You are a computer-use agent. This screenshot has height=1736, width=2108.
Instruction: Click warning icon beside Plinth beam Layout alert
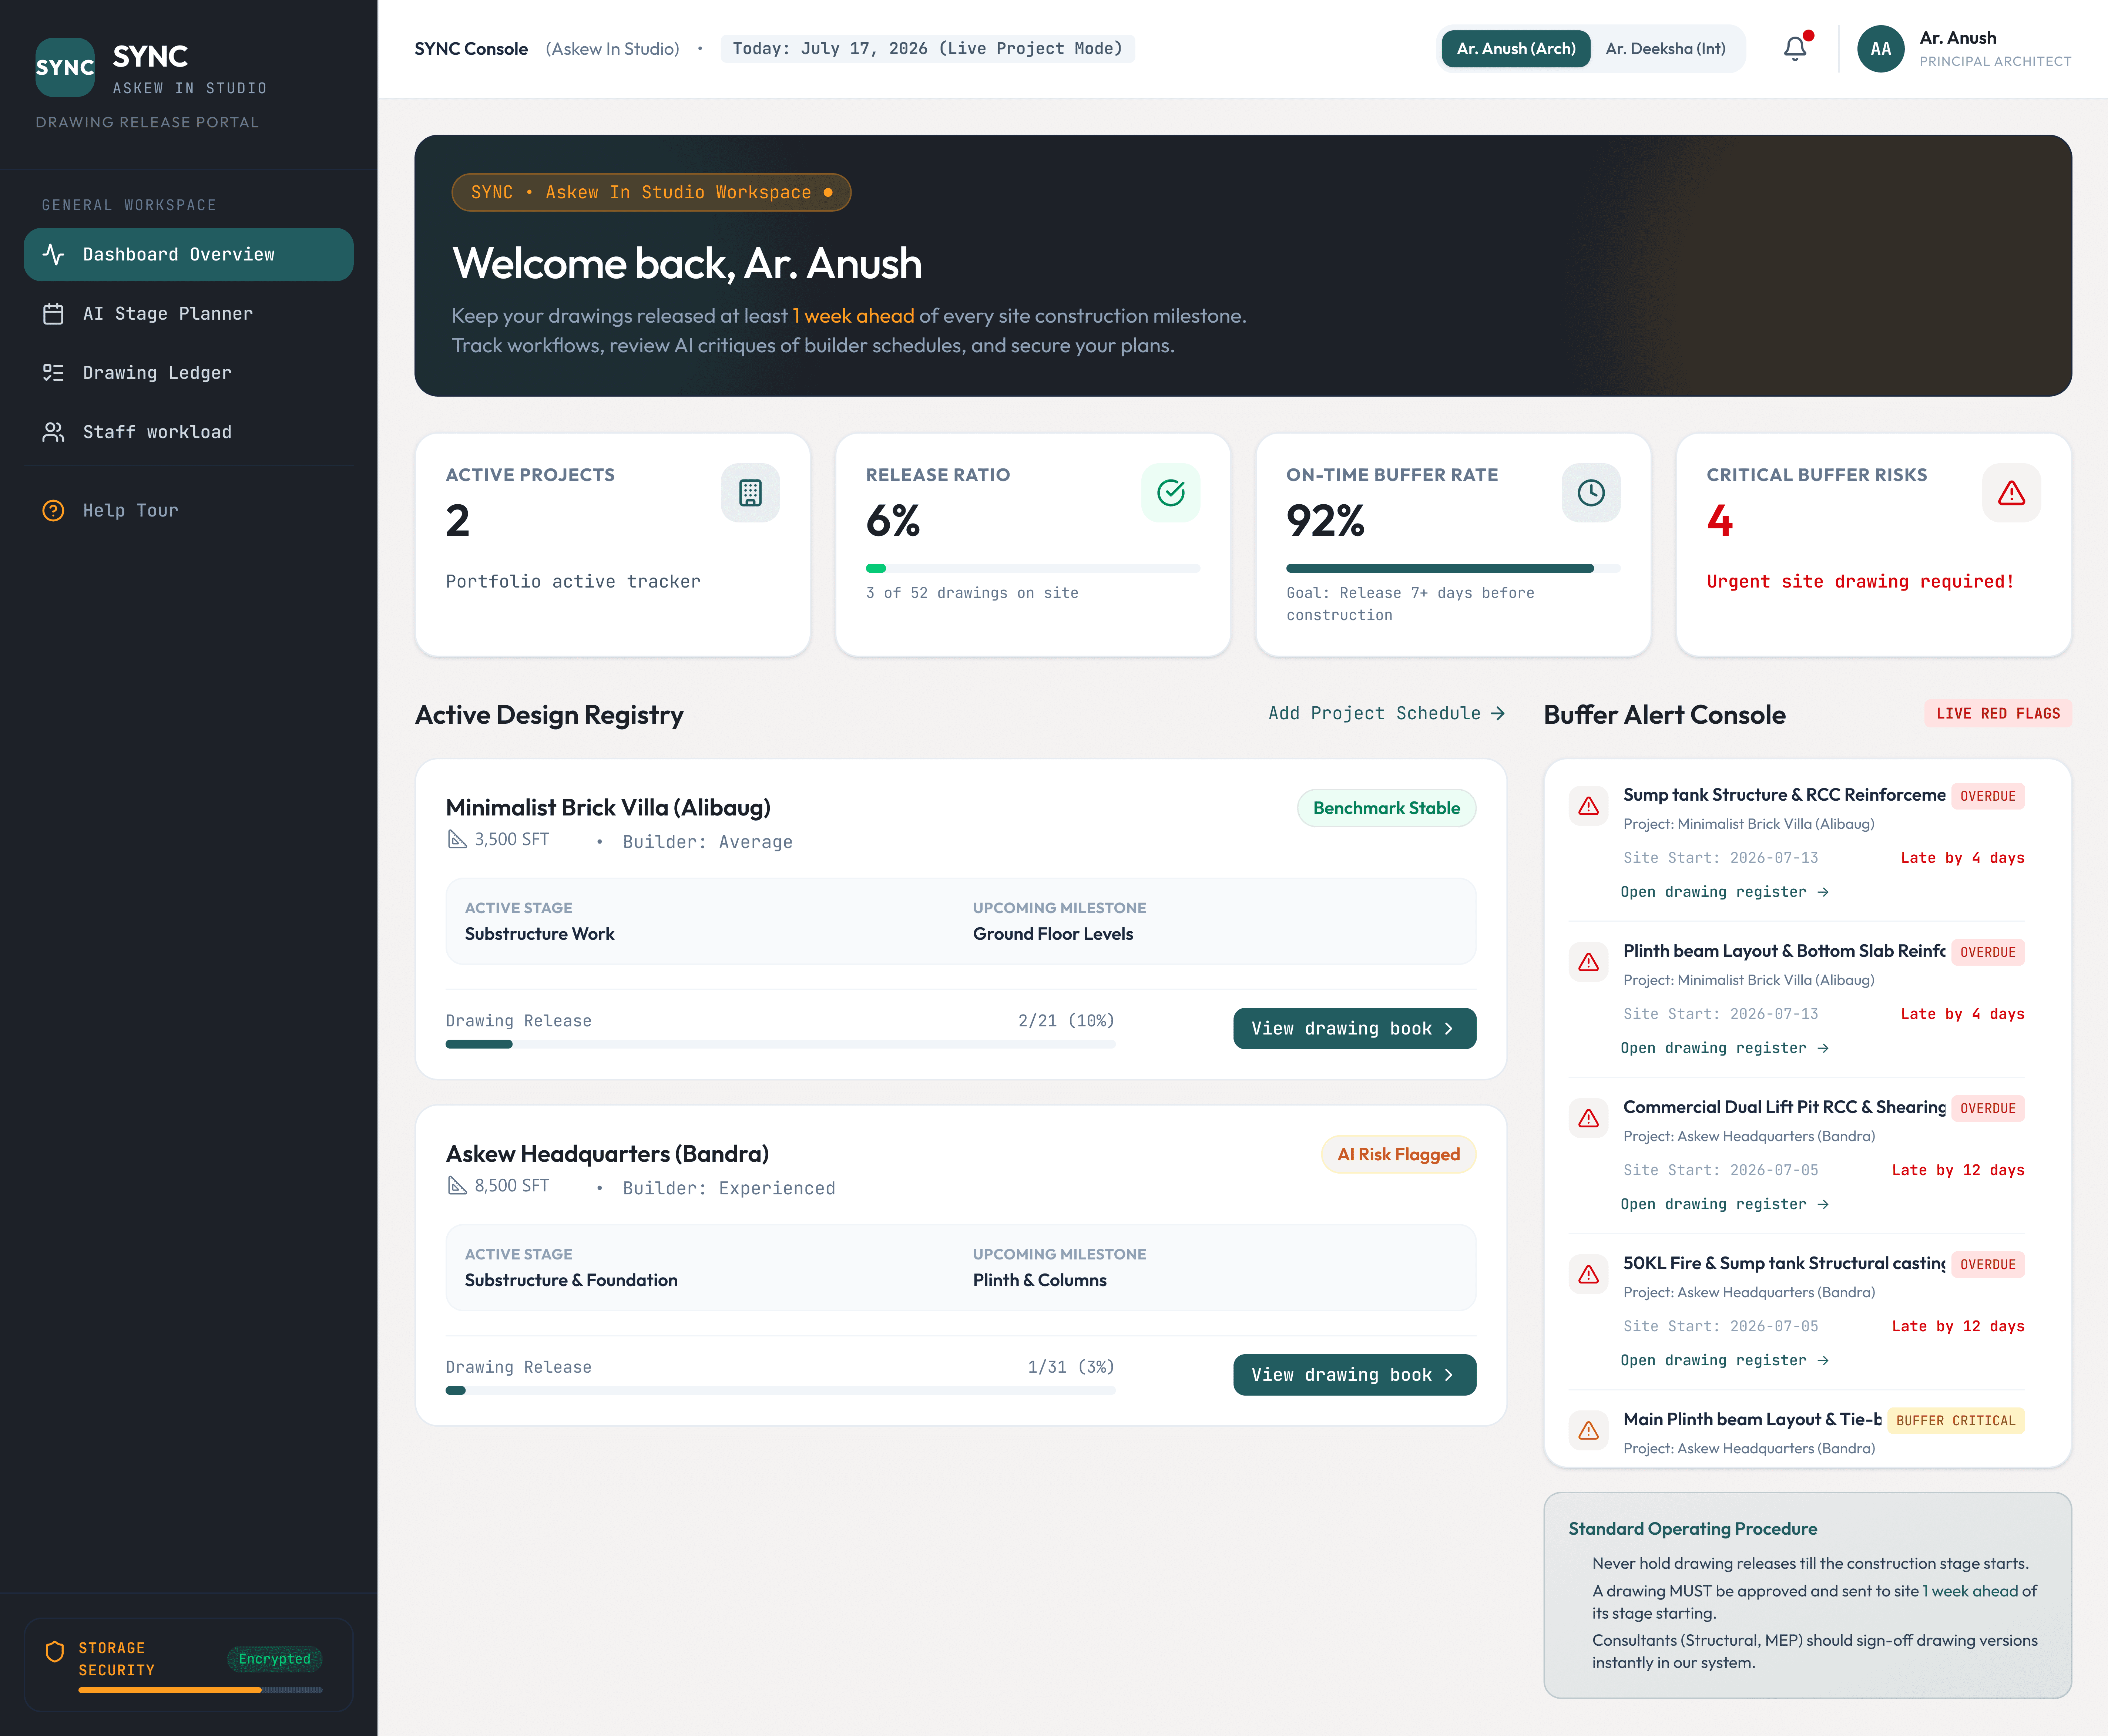pyautogui.click(x=1588, y=962)
